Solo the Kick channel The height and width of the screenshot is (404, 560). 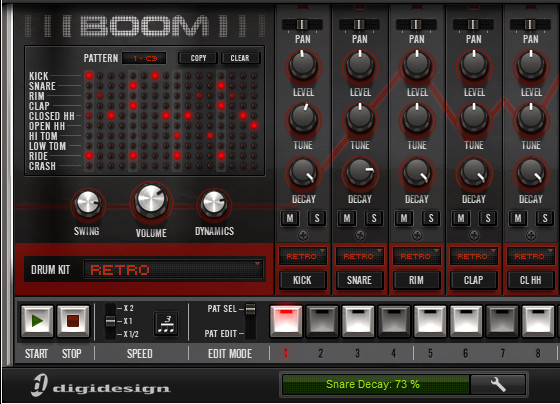point(317,218)
